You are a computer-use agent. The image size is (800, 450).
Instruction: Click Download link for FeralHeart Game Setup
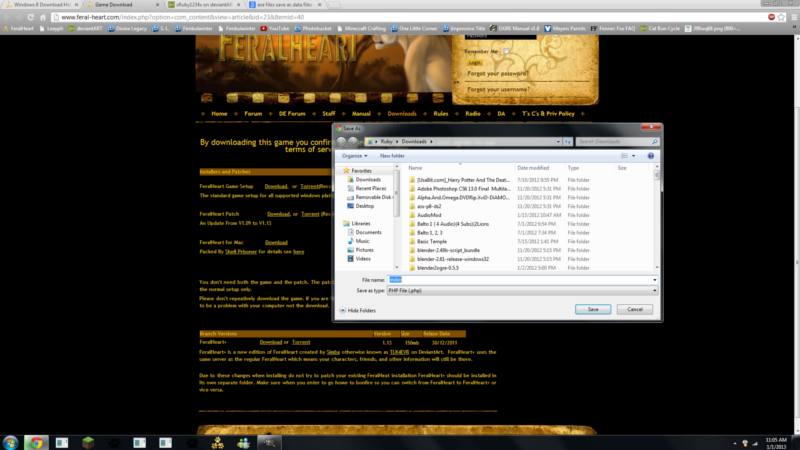276,186
